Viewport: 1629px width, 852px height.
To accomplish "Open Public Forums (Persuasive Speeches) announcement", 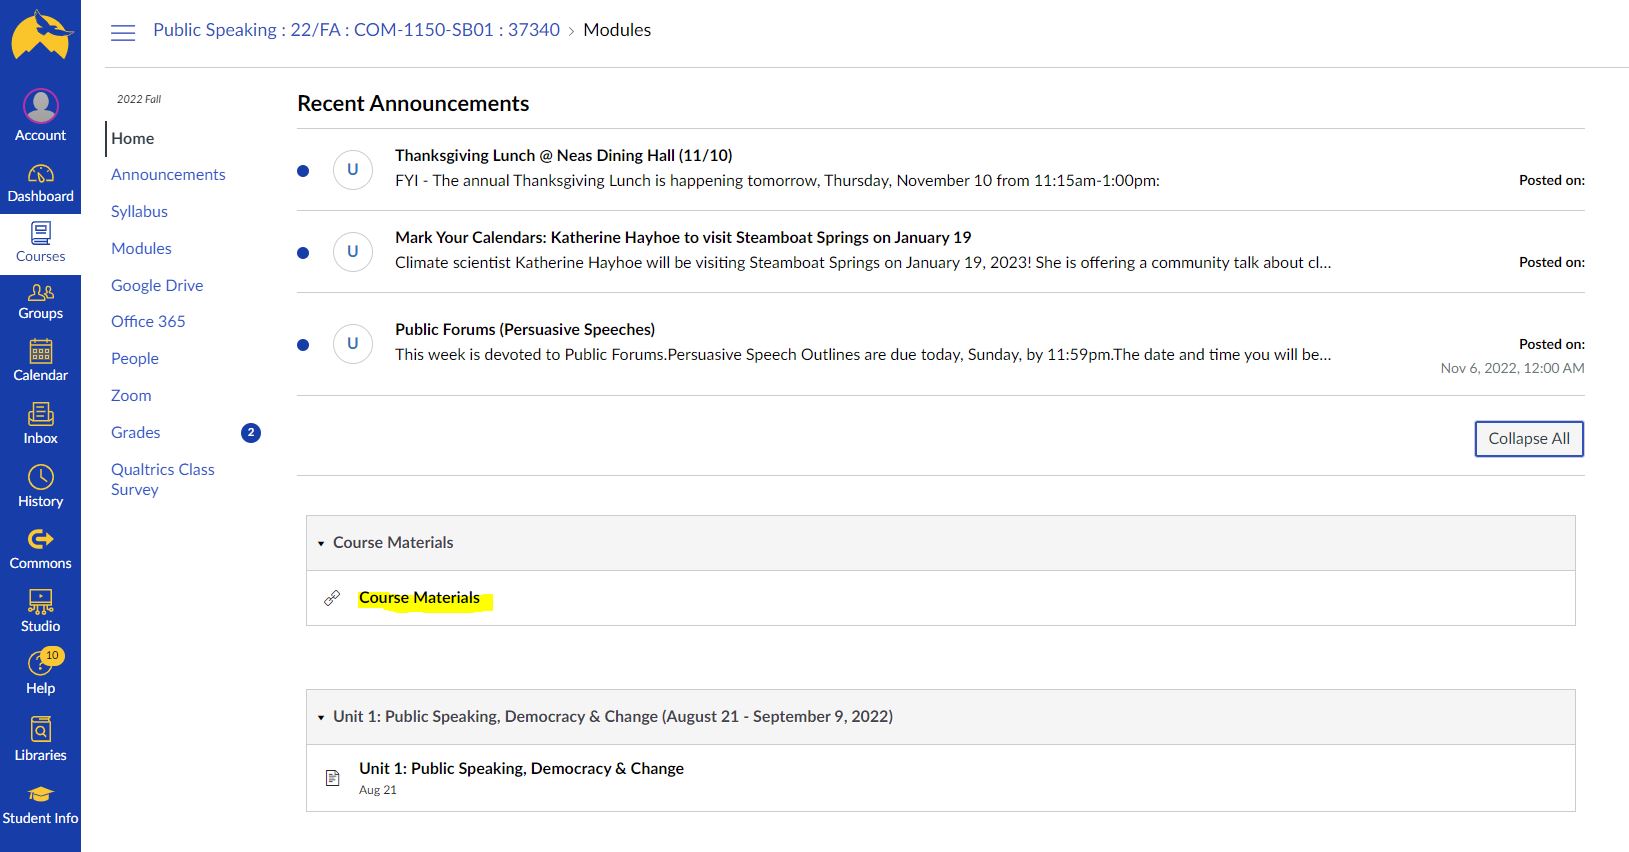I will point(525,330).
